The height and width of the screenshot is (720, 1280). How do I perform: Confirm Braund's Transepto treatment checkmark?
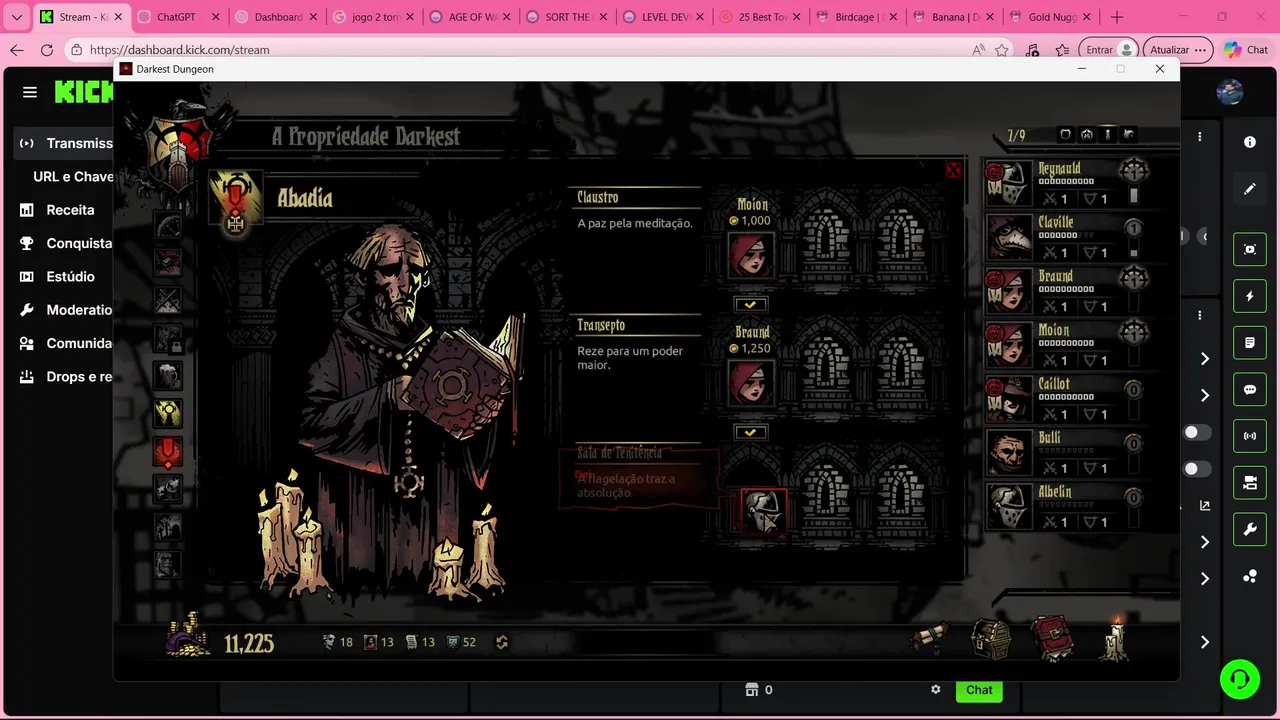(x=750, y=432)
